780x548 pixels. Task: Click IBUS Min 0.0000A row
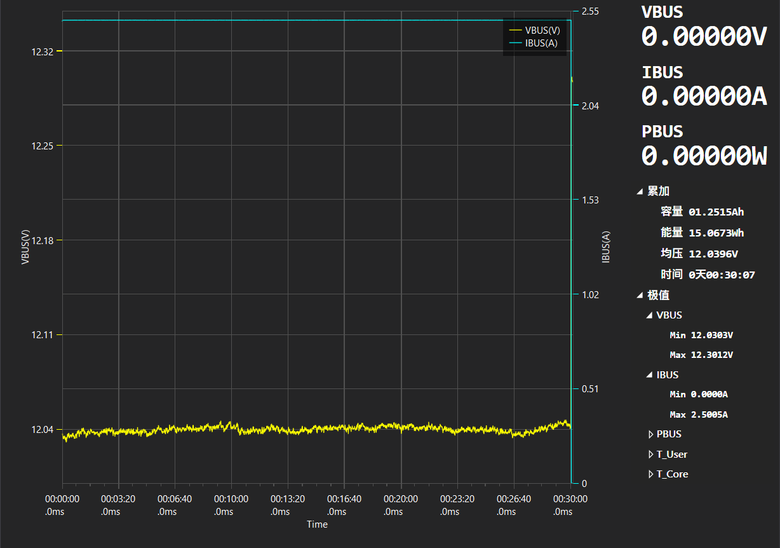(x=698, y=394)
